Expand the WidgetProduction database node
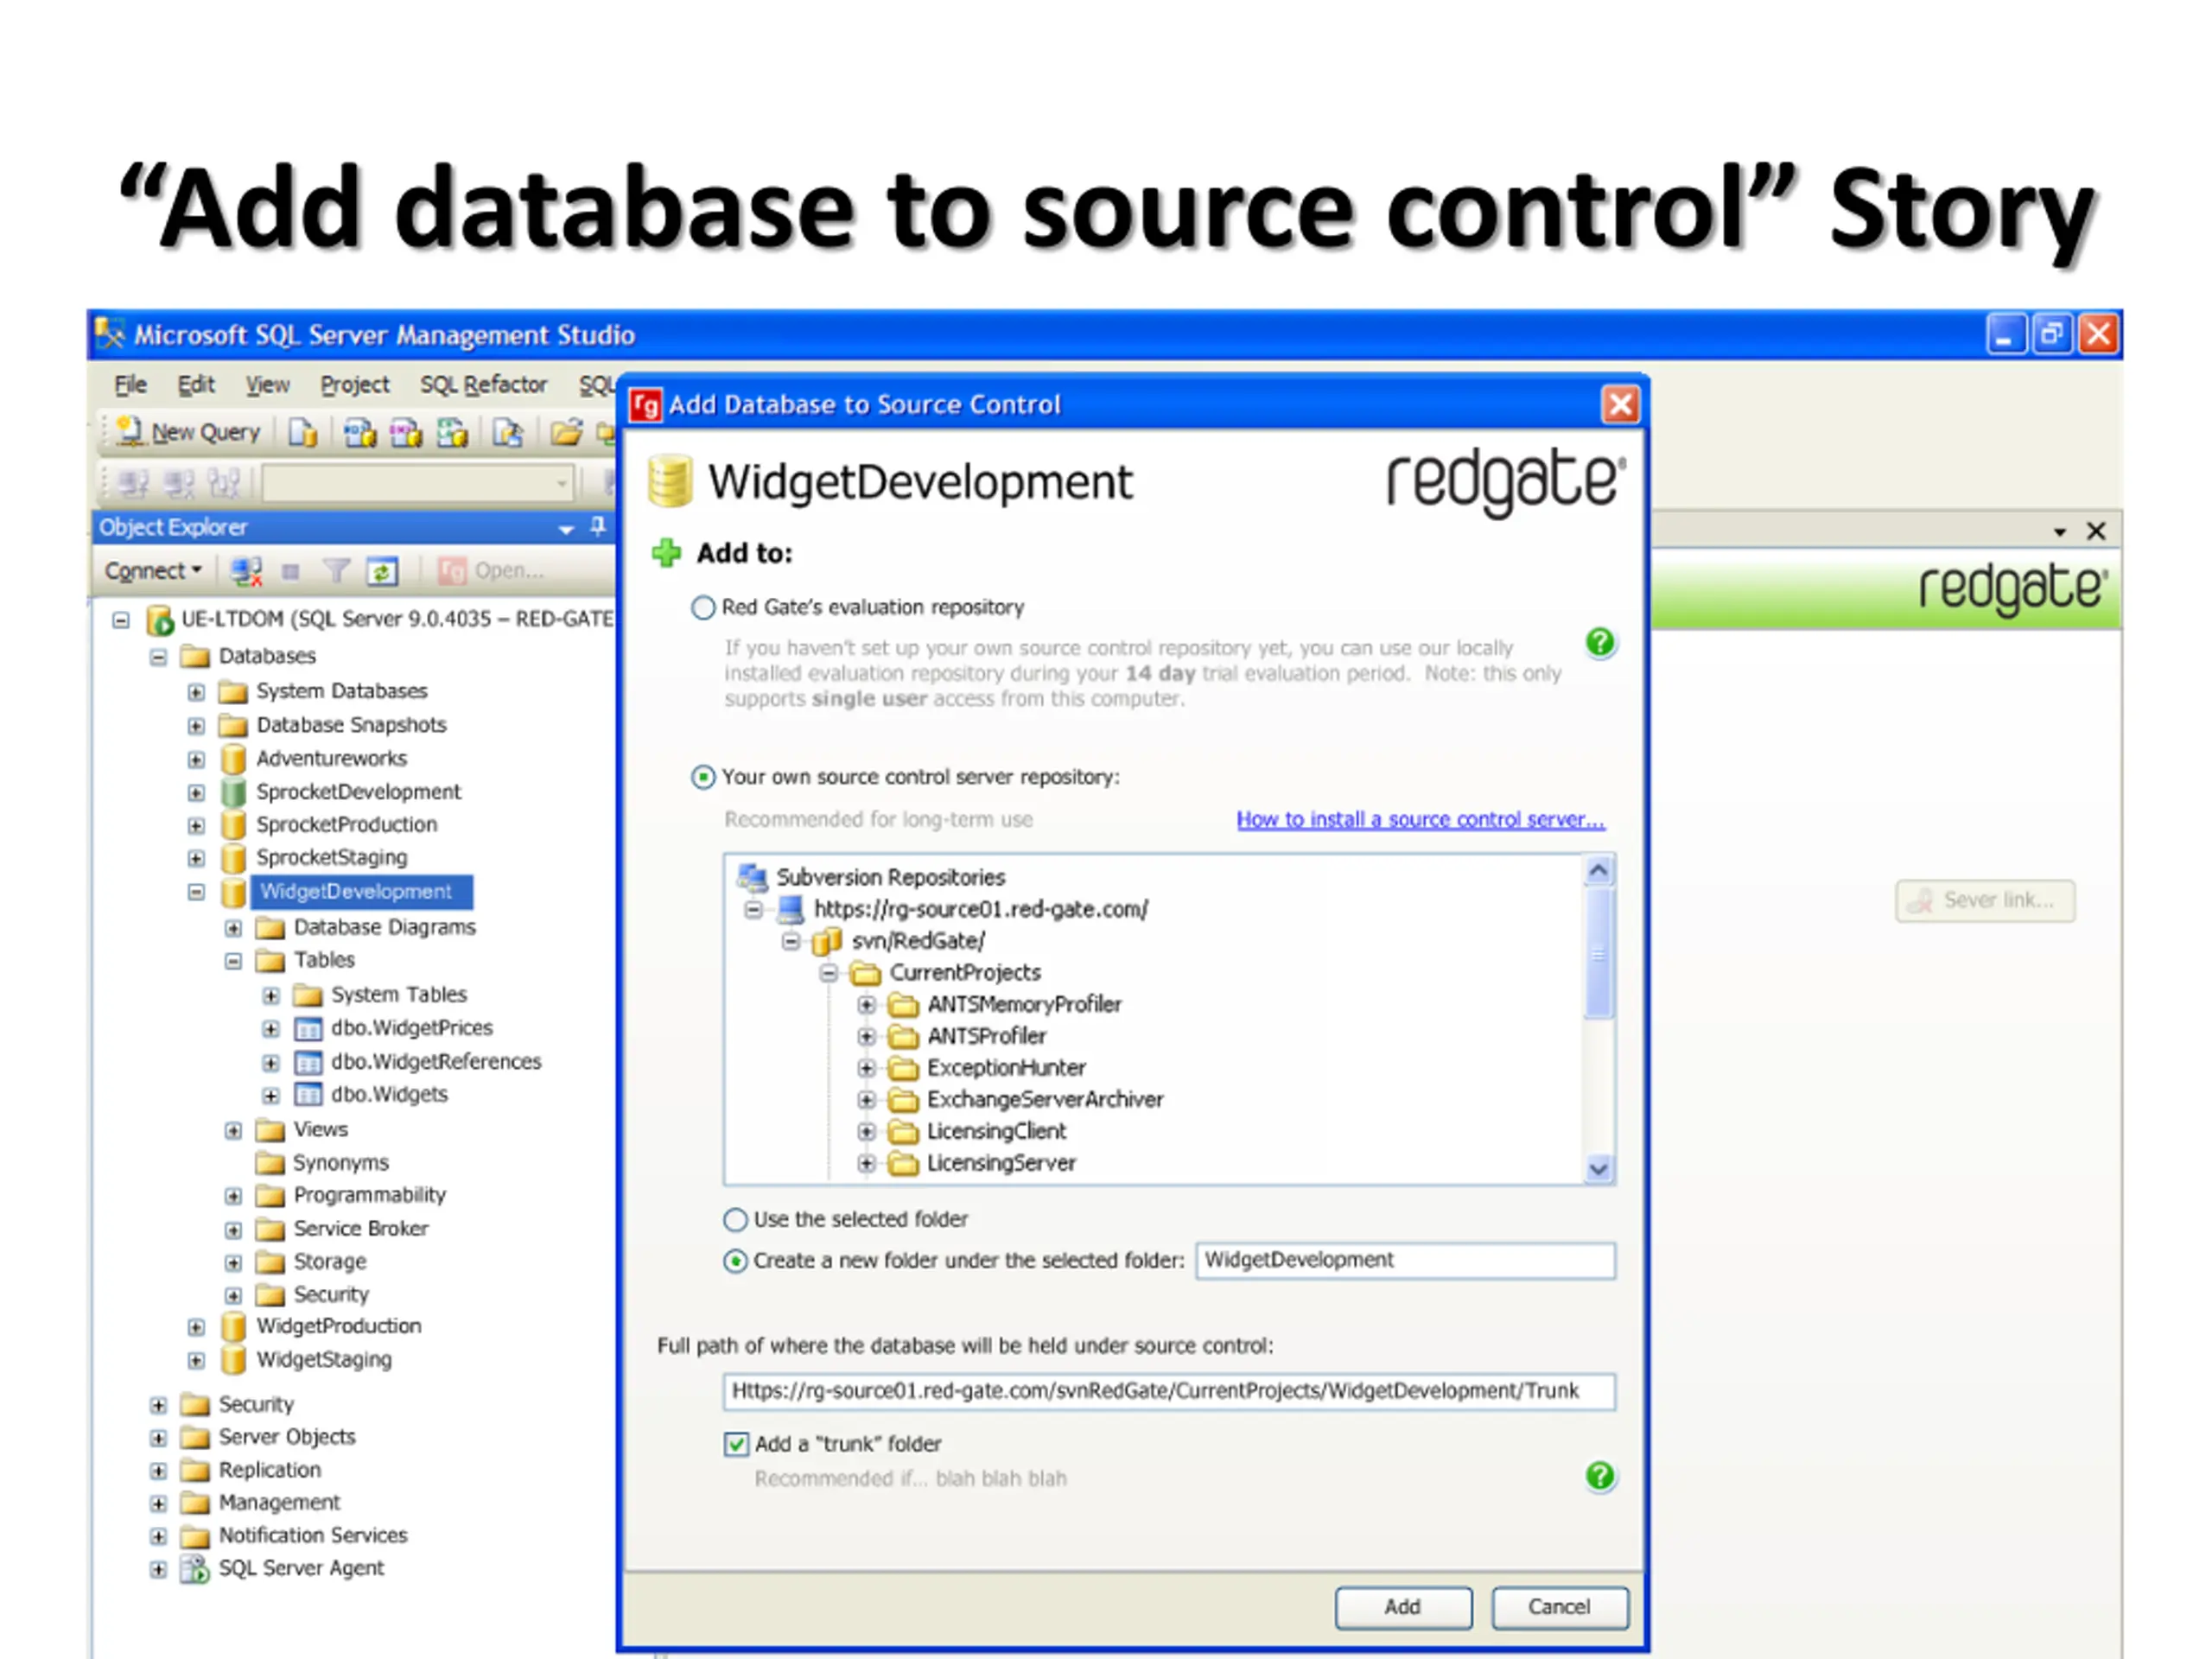Image resolution: width=2212 pixels, height=1659 pixels. pos(196,1328)
